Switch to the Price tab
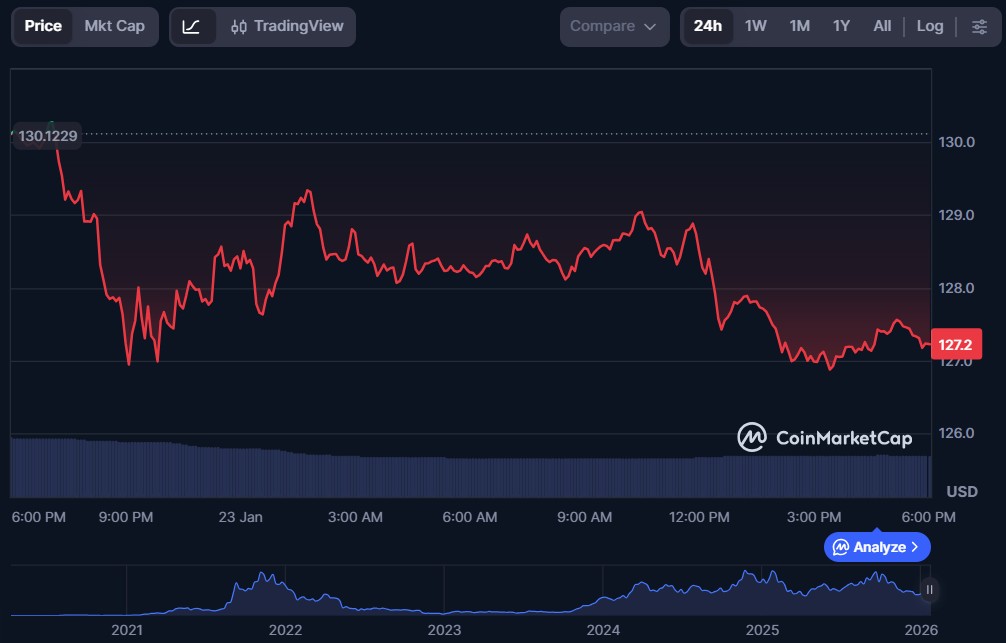Viewport: 1006px width, 643px height. (x=43, y=26)
